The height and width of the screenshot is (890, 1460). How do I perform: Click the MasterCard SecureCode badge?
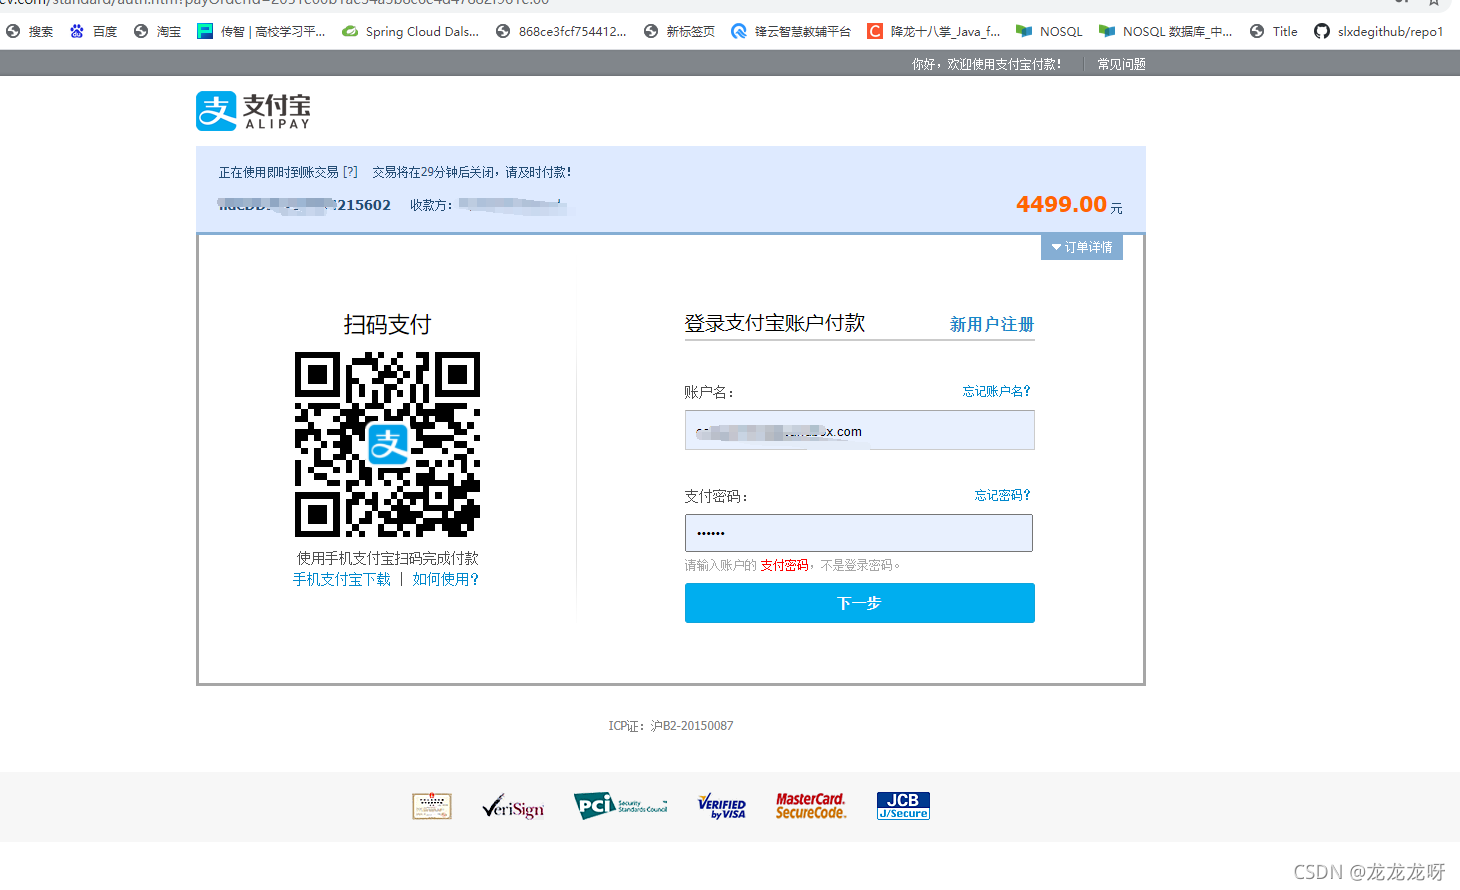click(x=811, y=806)
